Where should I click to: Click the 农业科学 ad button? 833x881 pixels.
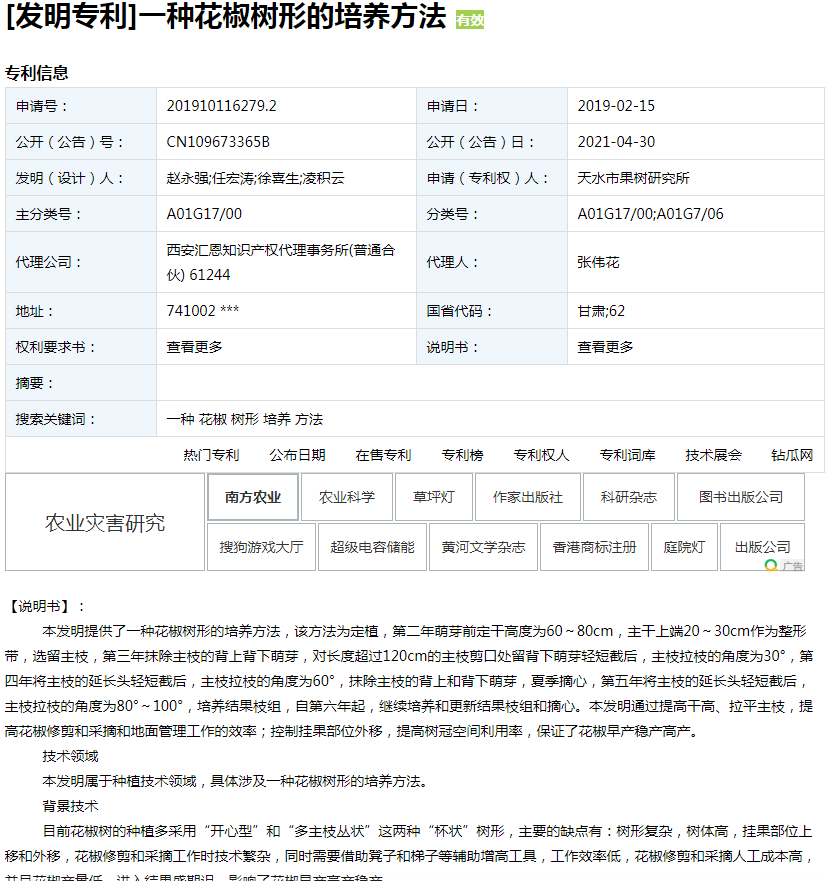tap(347, 497)
